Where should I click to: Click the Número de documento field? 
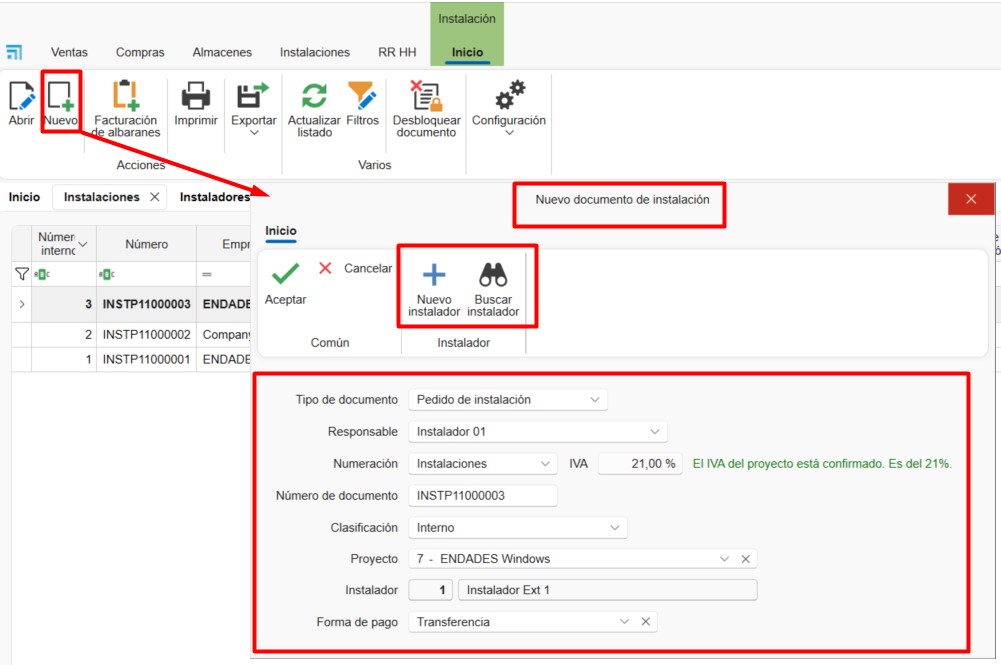pos(482,496)
